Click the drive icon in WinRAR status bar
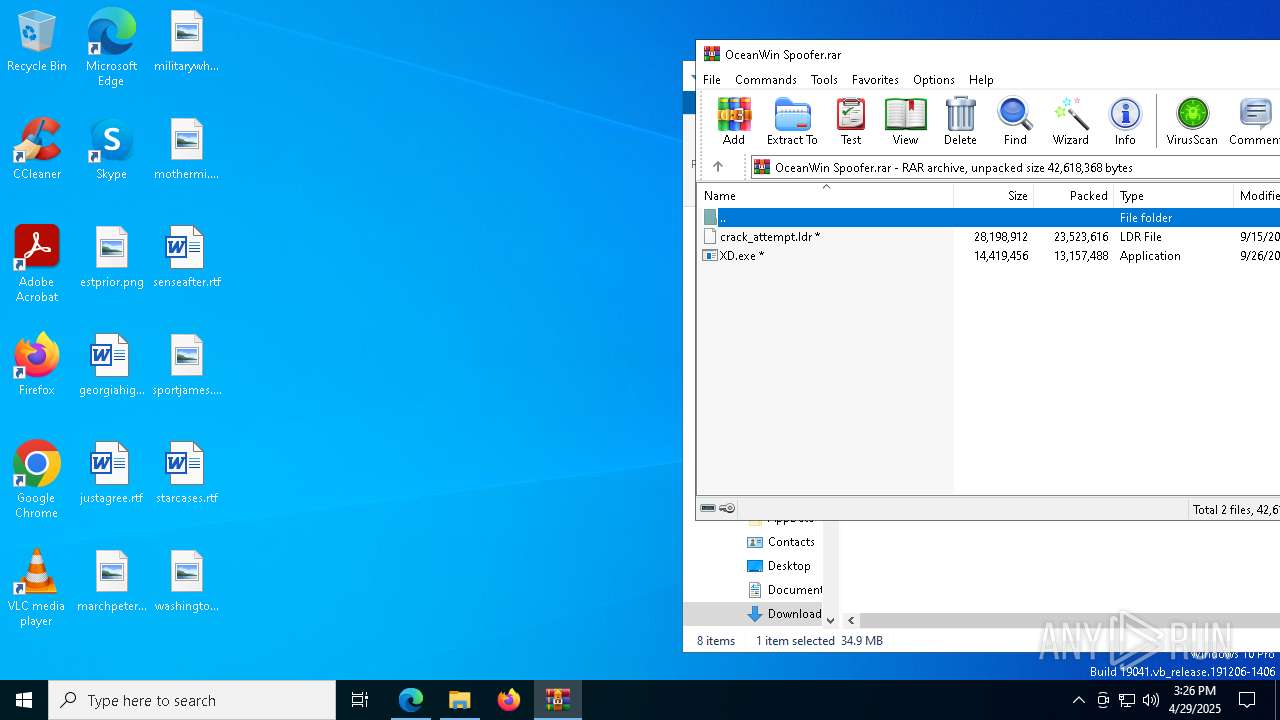 coord(708,508)
